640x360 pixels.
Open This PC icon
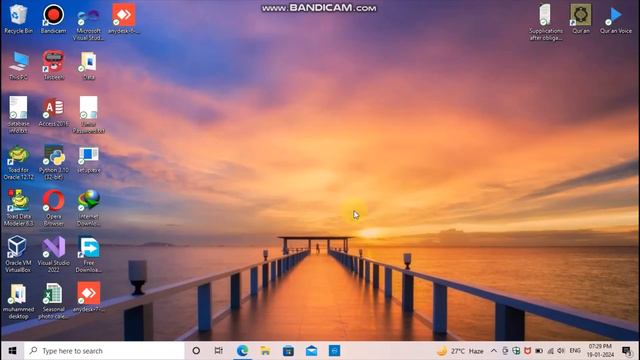pyautogui.click(x=18, y=65)
